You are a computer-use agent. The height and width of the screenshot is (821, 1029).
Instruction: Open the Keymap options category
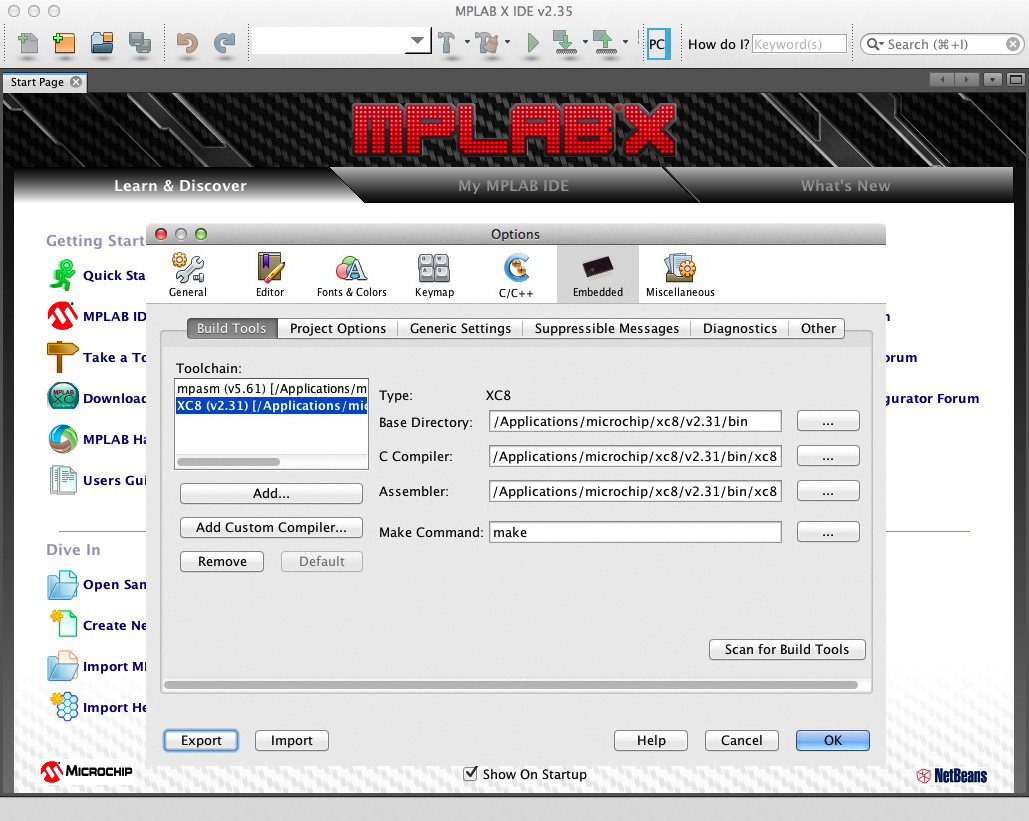(x=434, y=275)
